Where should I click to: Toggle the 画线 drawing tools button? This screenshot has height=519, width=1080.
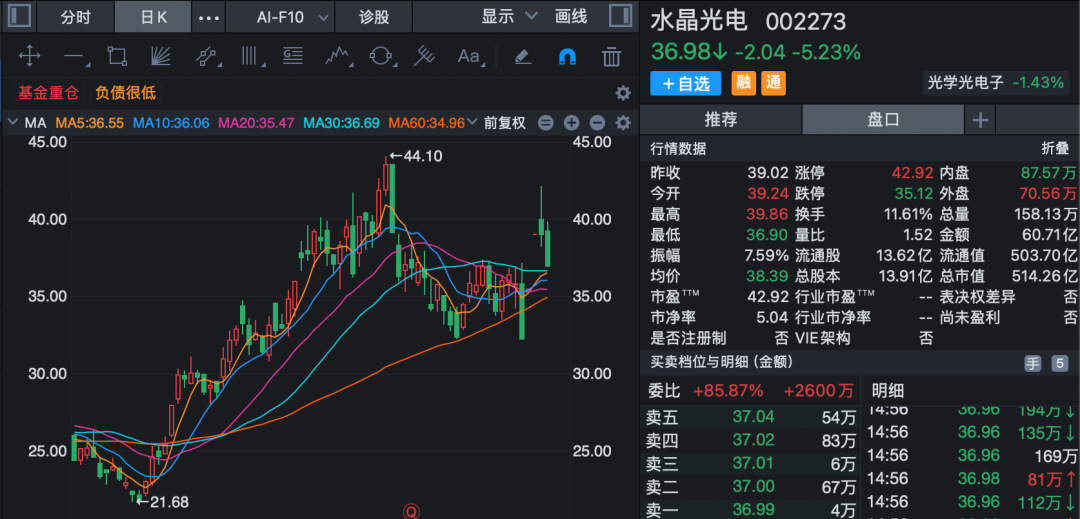pos(571,17)
